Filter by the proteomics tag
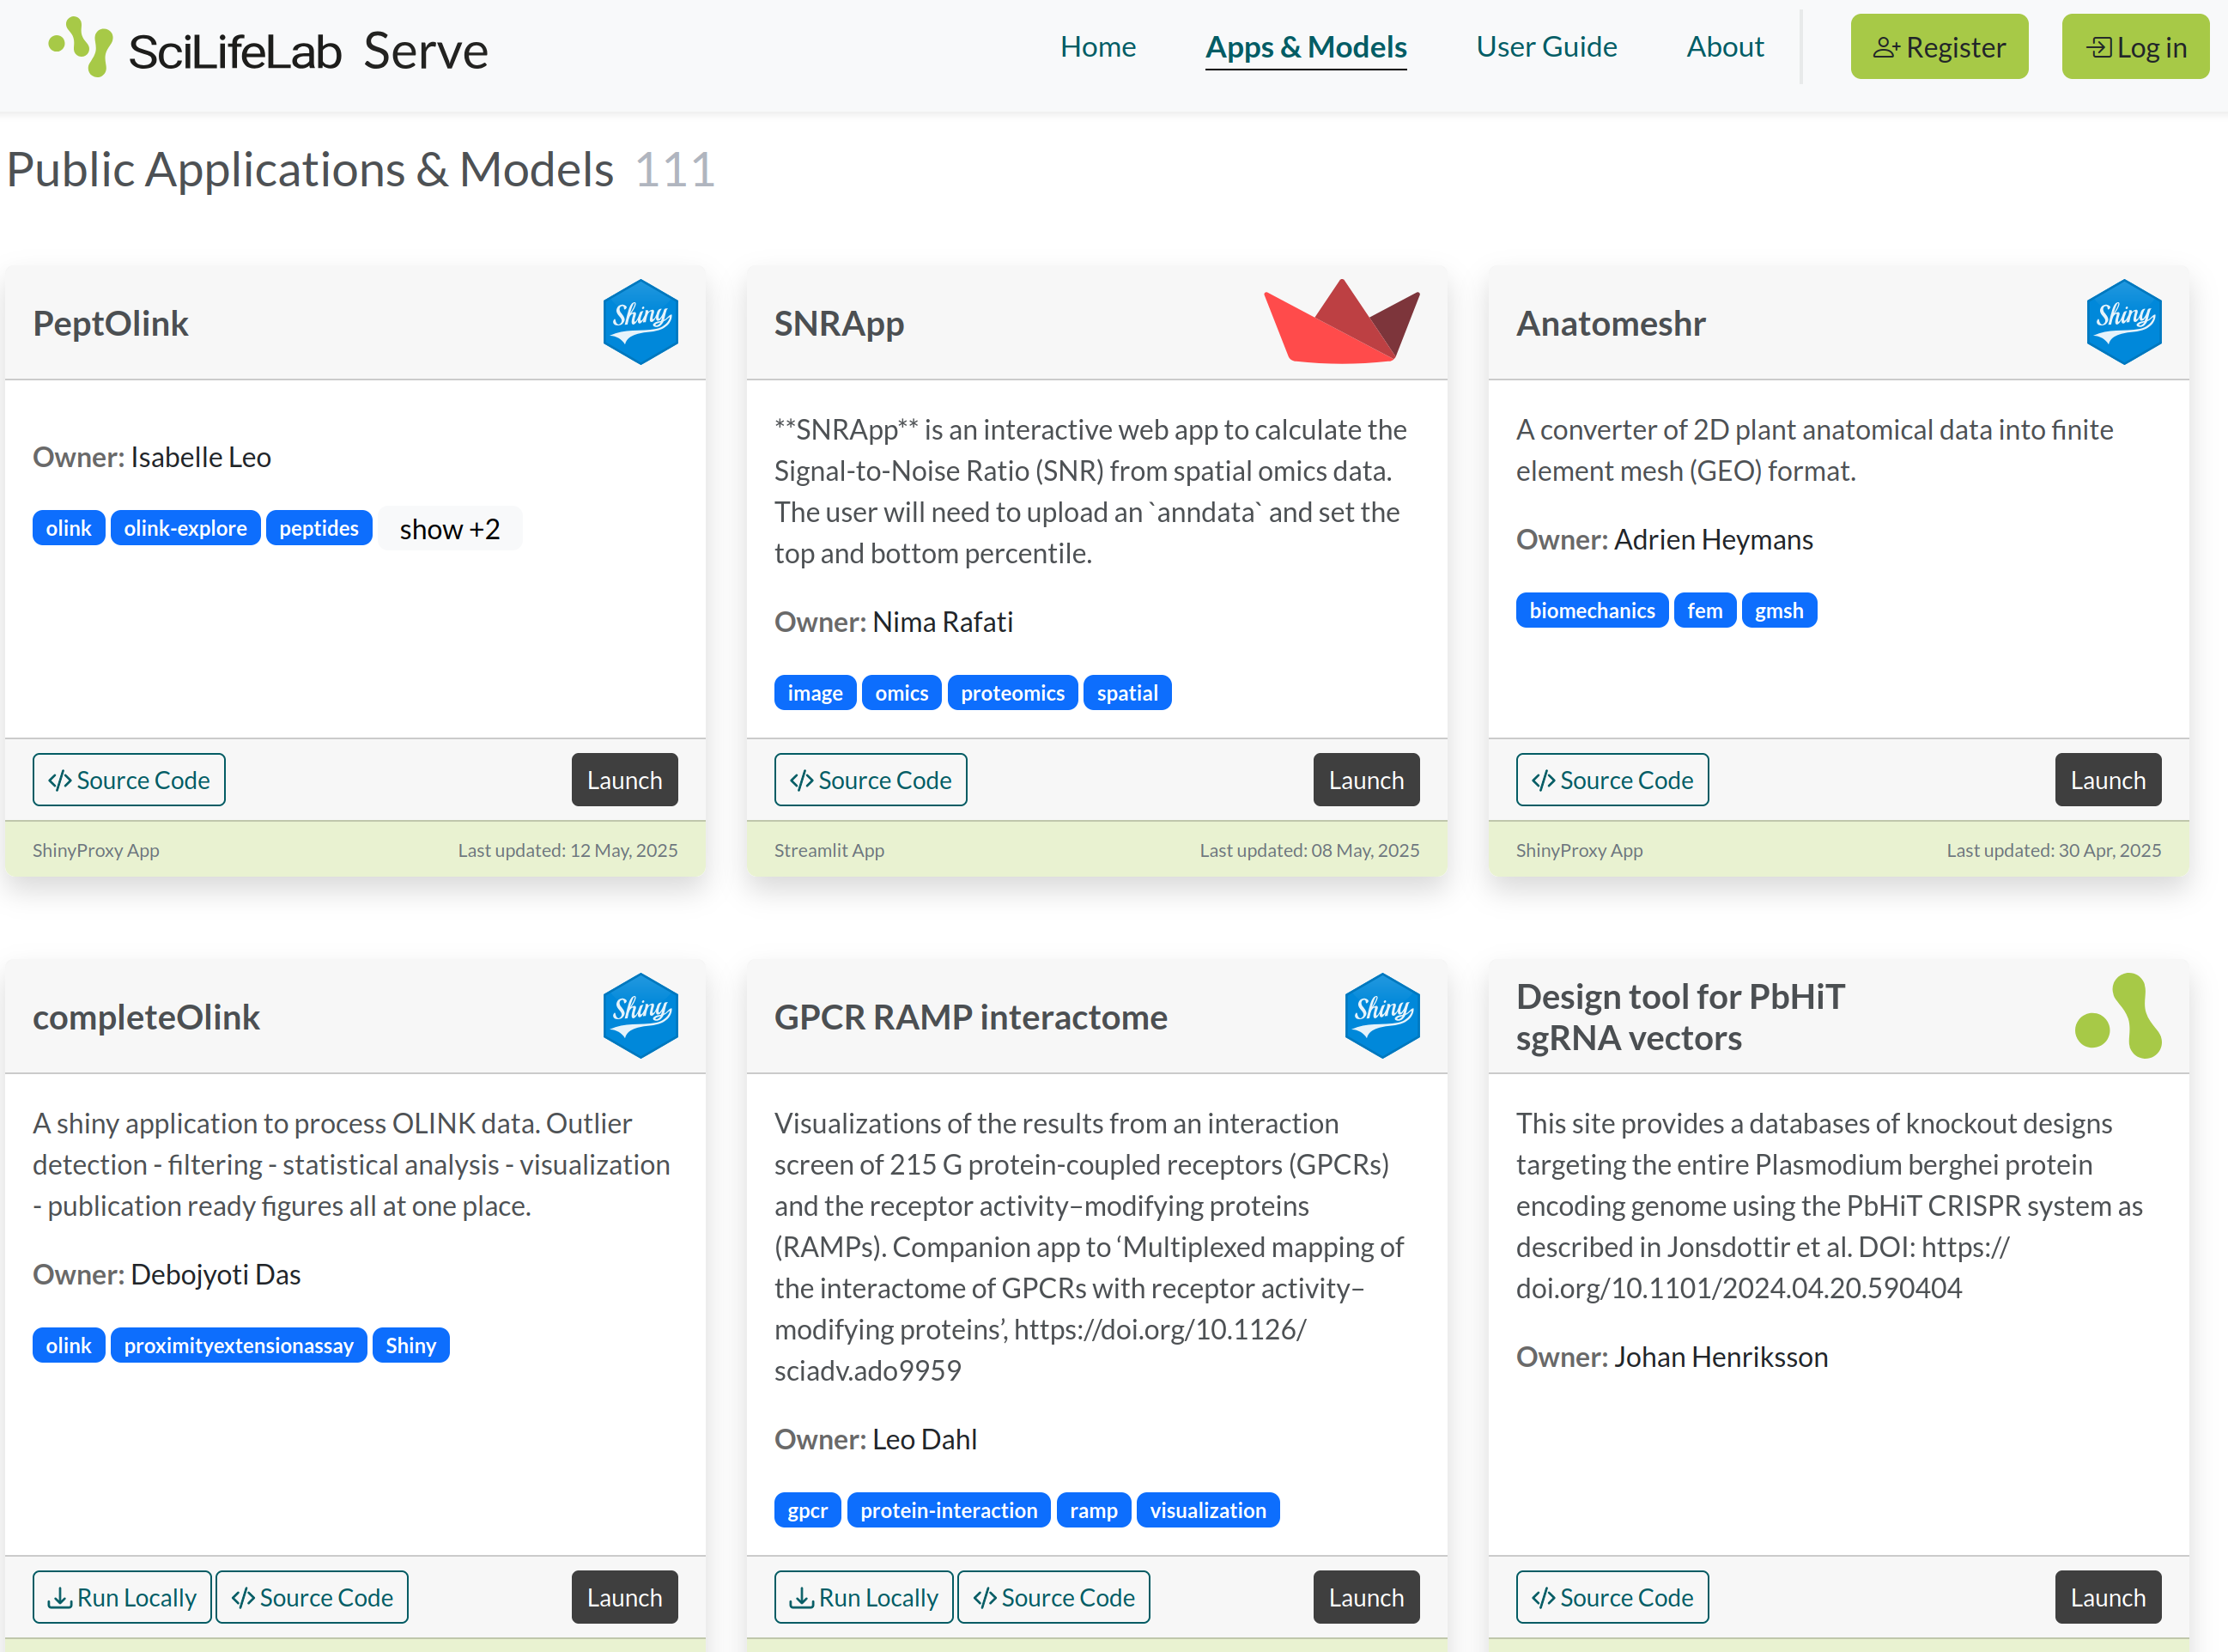The height and width of the screenshot is (1652, 2228). 1012,693
